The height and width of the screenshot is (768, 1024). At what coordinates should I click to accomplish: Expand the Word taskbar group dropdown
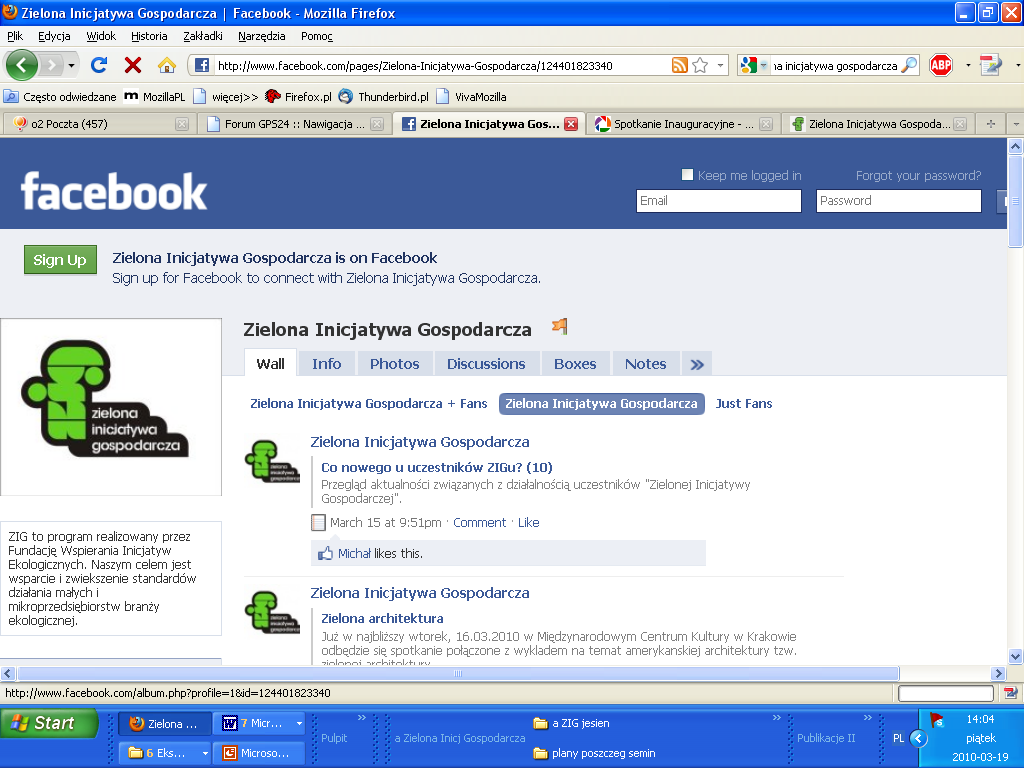(299, 724)
